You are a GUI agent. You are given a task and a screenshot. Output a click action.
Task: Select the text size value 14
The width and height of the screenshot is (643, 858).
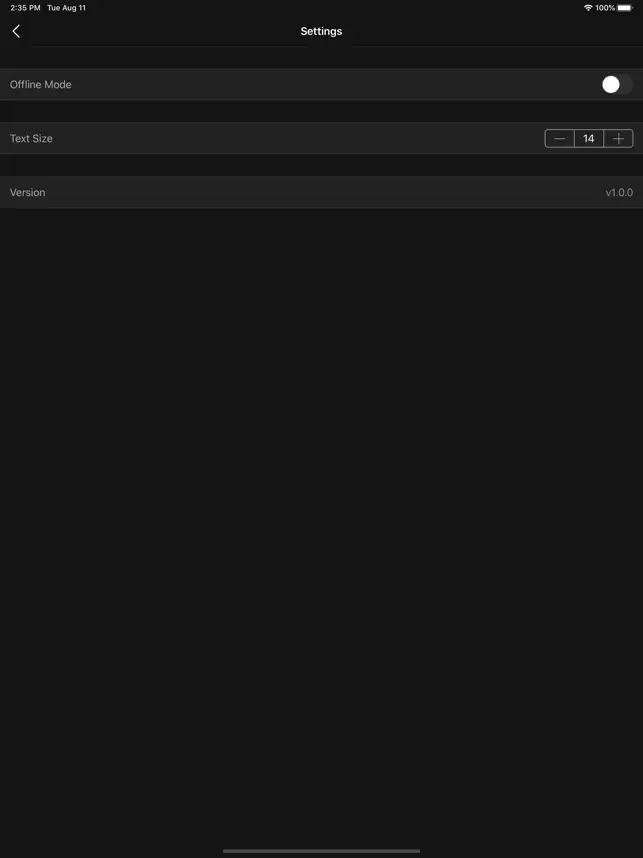click(589, 138)
